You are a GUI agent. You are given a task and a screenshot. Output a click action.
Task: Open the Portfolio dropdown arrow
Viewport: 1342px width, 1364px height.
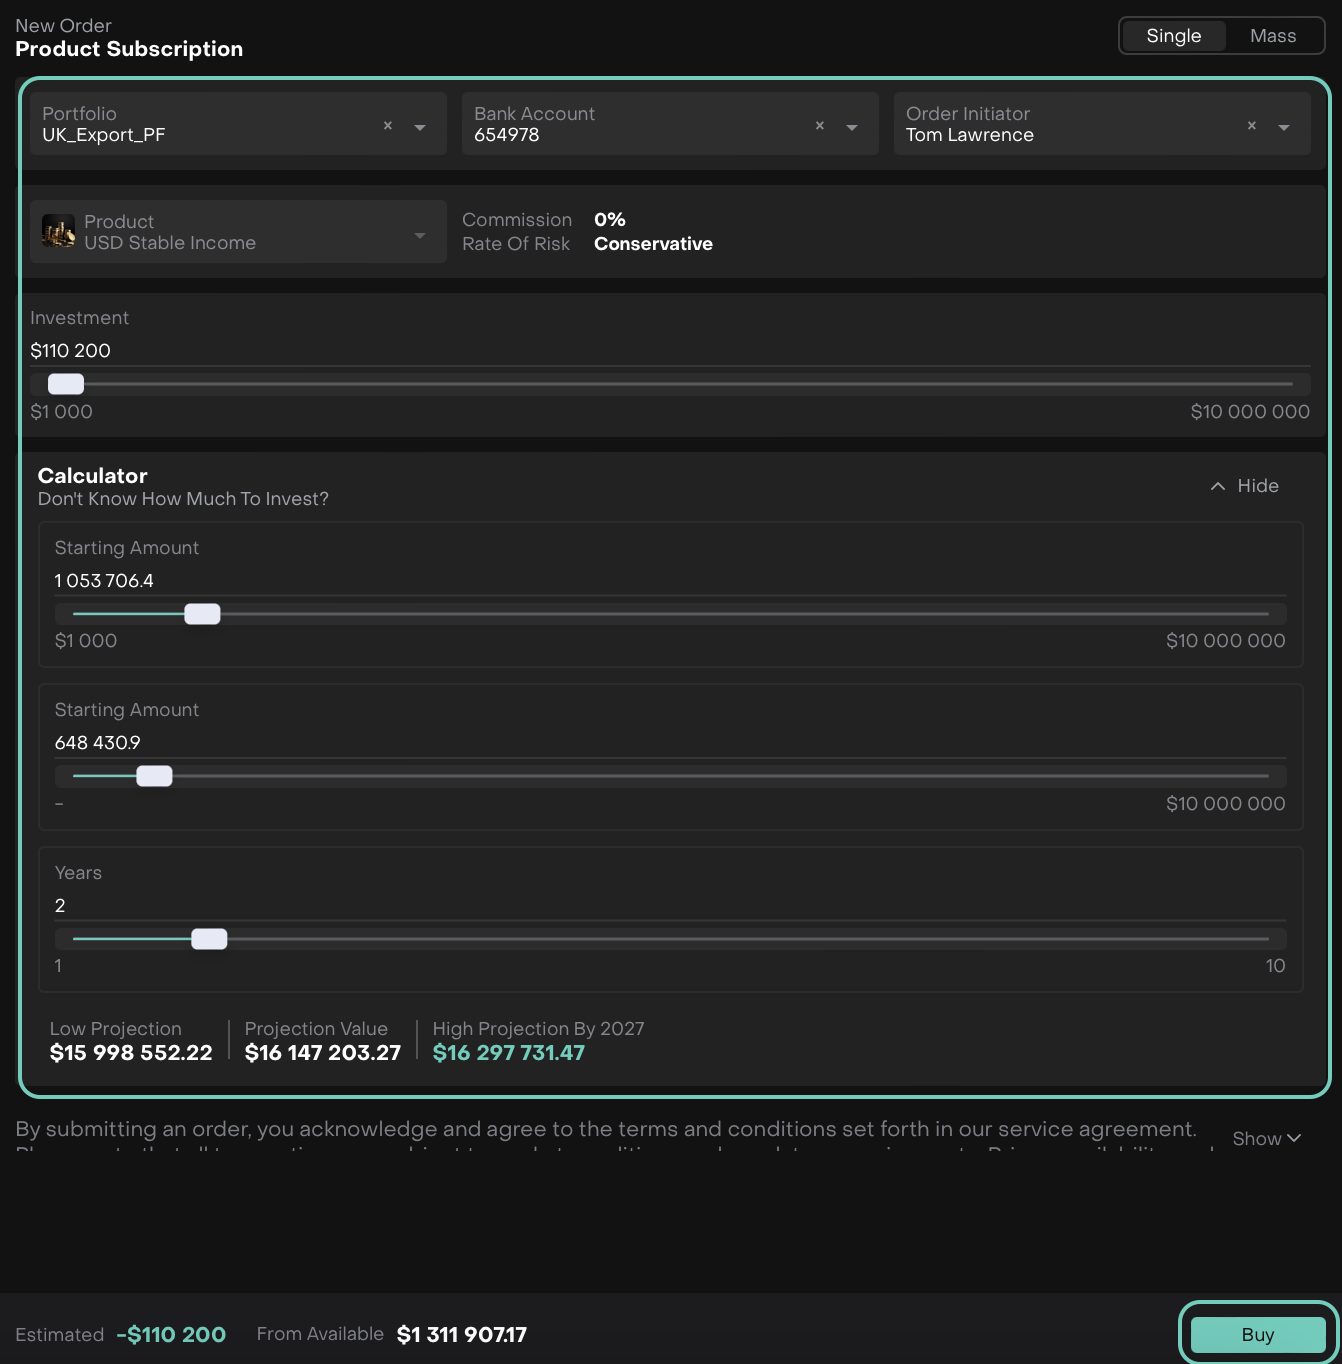tap(420, 127)
